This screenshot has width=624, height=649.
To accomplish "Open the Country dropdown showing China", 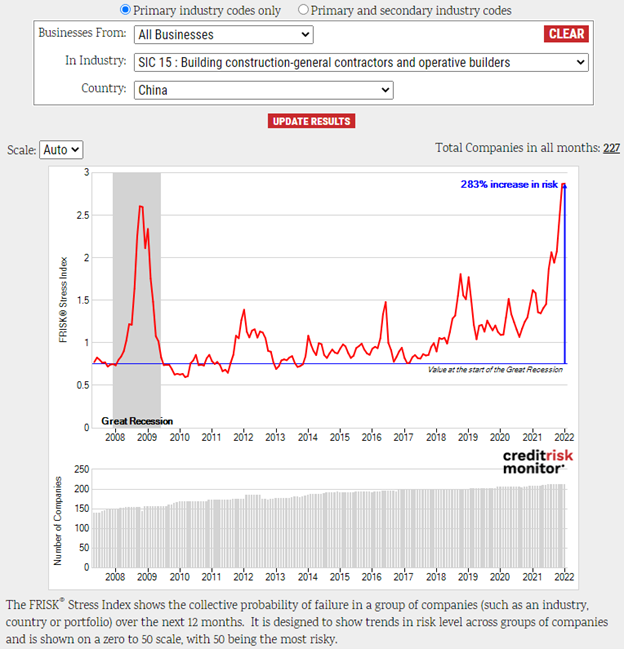I will coord(264,90).
